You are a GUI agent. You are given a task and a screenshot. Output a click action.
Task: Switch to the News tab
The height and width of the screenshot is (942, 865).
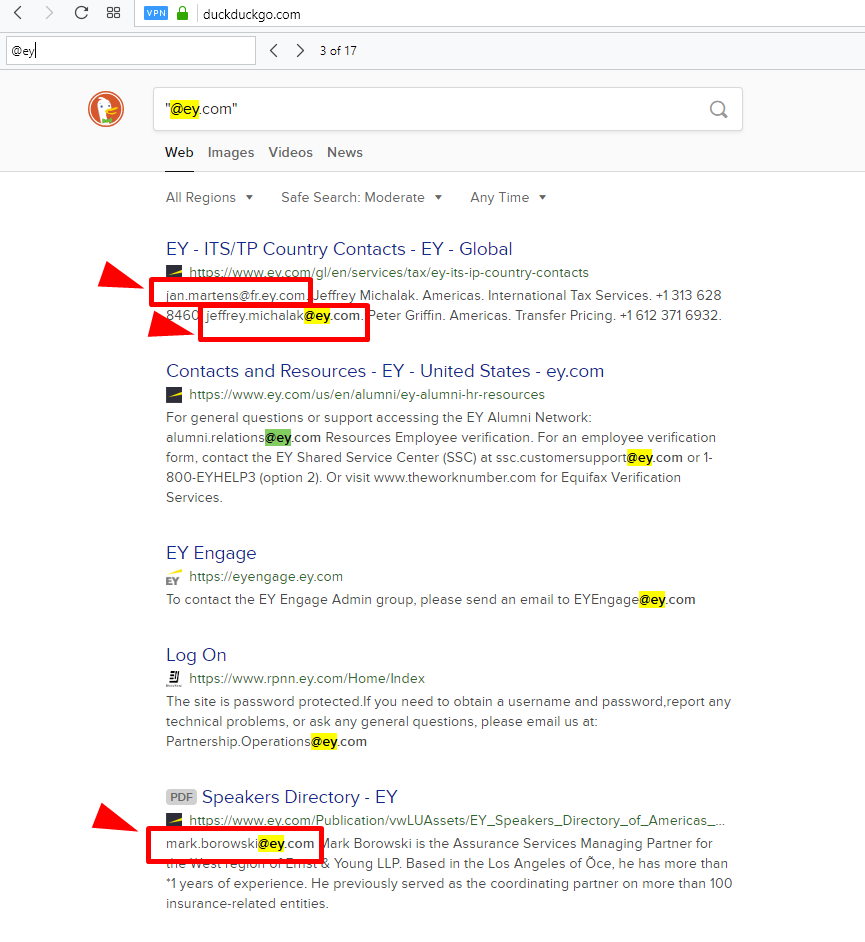click(x=344, y=152)
